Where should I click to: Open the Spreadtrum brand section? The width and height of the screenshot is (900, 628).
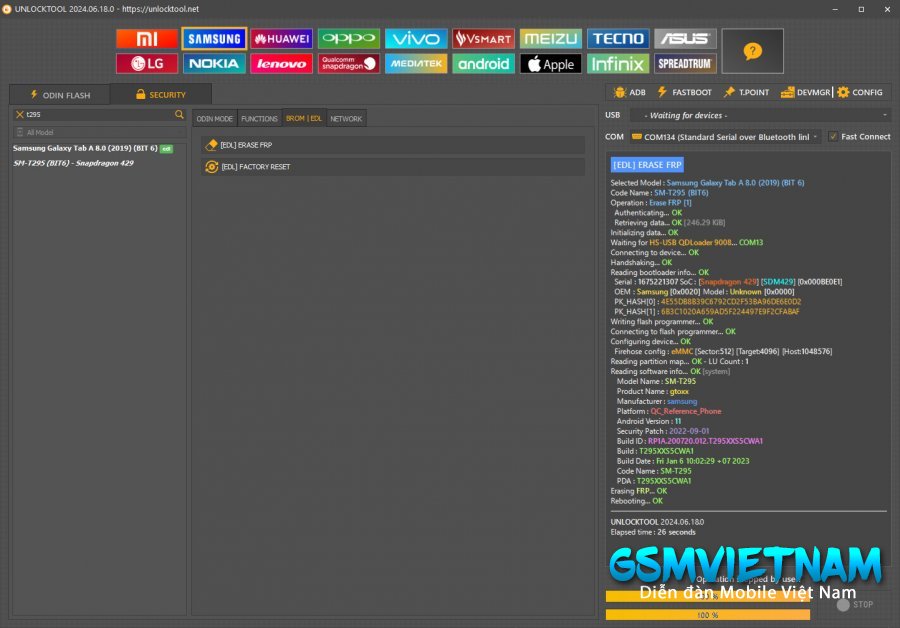[x=685, y=63]
